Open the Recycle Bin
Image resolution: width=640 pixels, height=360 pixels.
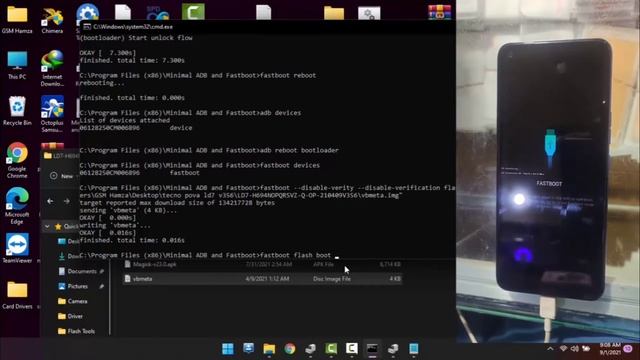(17, 111)
